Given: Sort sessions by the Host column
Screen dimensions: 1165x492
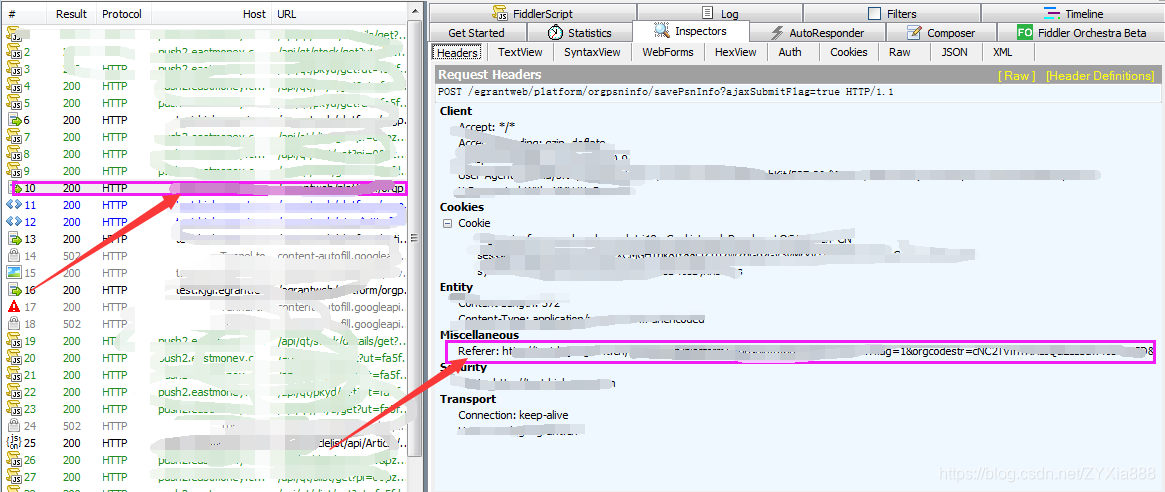Looking at the screenshot, I should (x=212, y=14).
